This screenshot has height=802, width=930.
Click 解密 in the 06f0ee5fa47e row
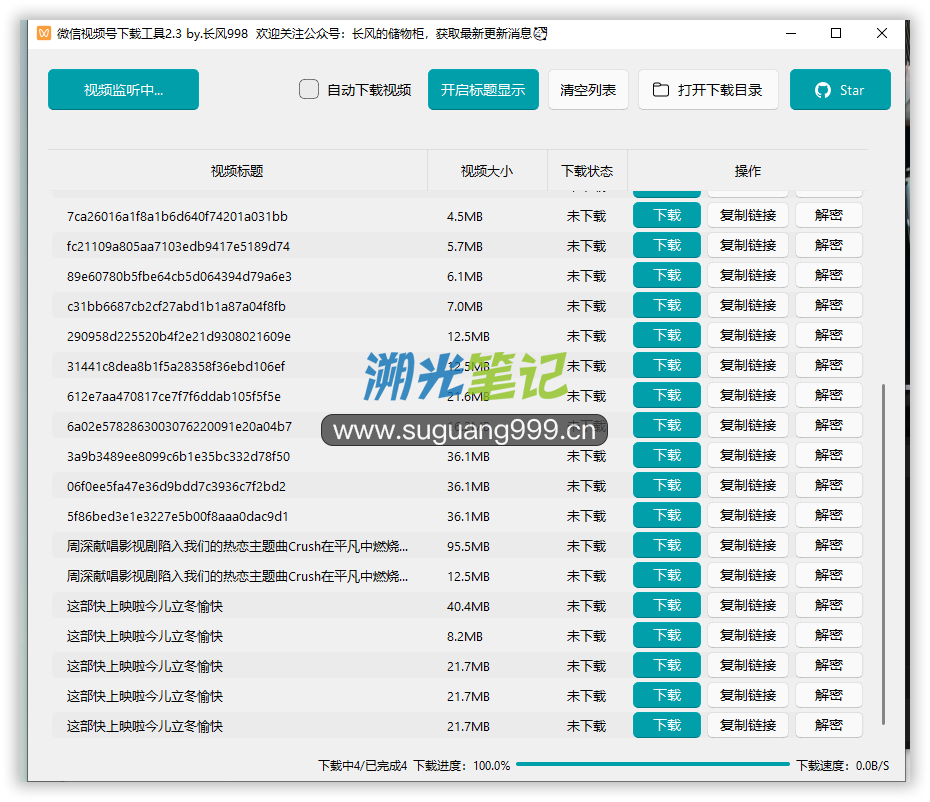click(x=829, y=485)
